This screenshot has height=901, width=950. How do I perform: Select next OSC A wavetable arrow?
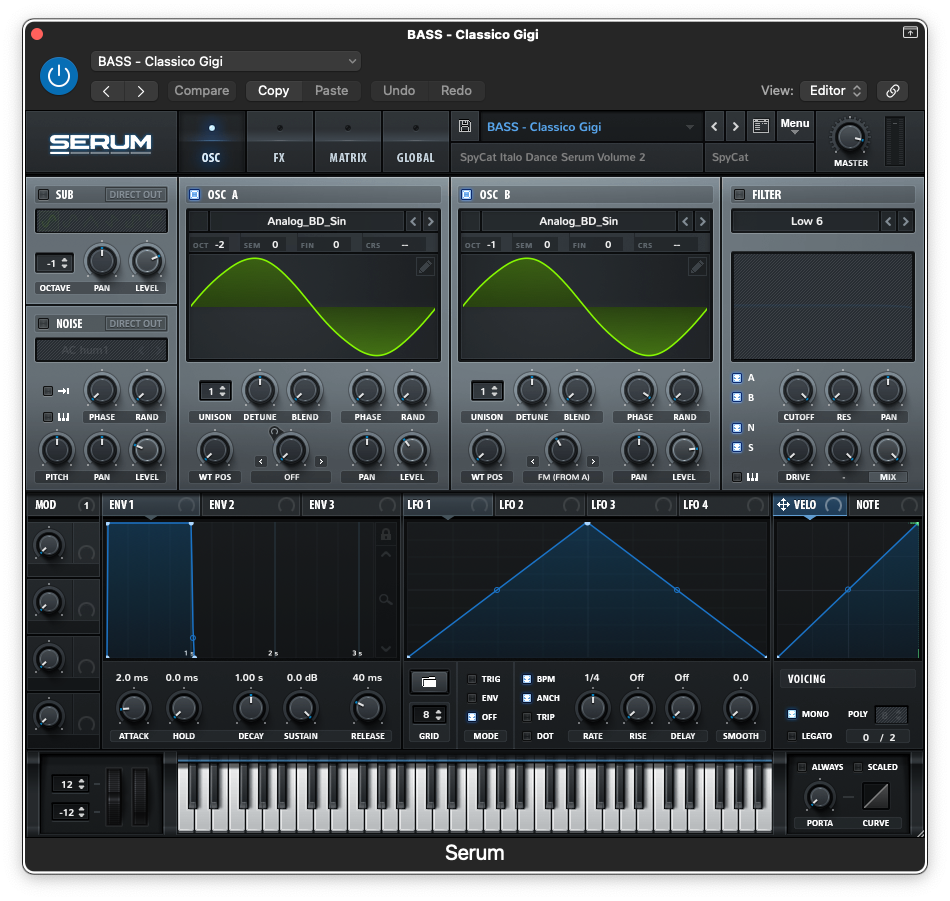point(430,221)
